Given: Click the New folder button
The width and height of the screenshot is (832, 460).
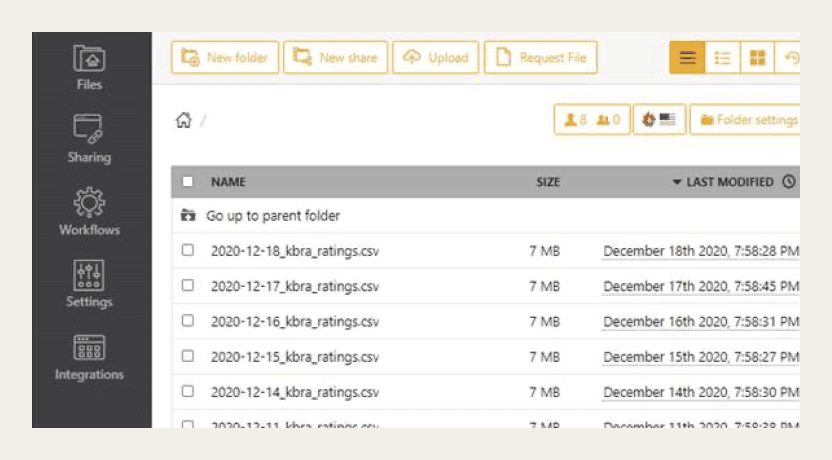Looking at the screenshot, I should (x=225, y=57).
